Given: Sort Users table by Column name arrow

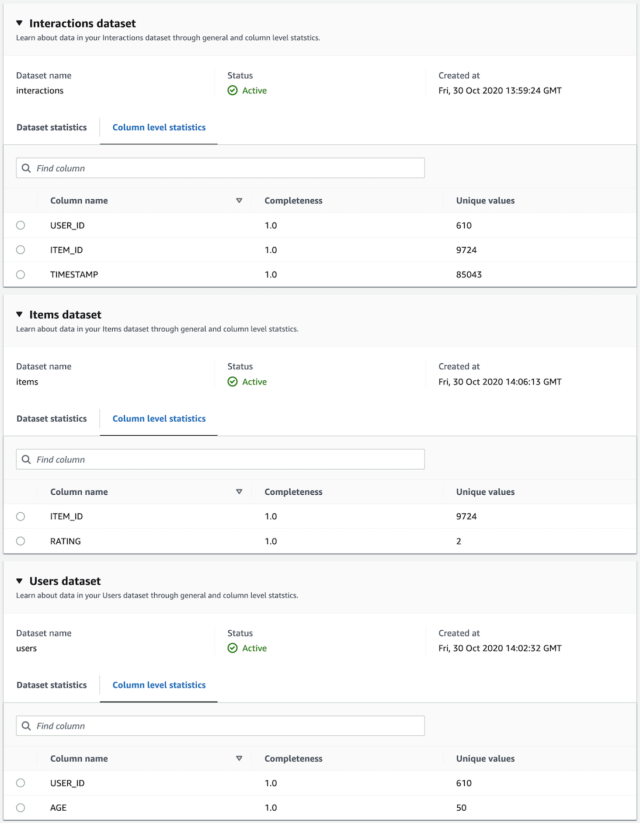Looking at the screenshot, I should click(239, 758).
